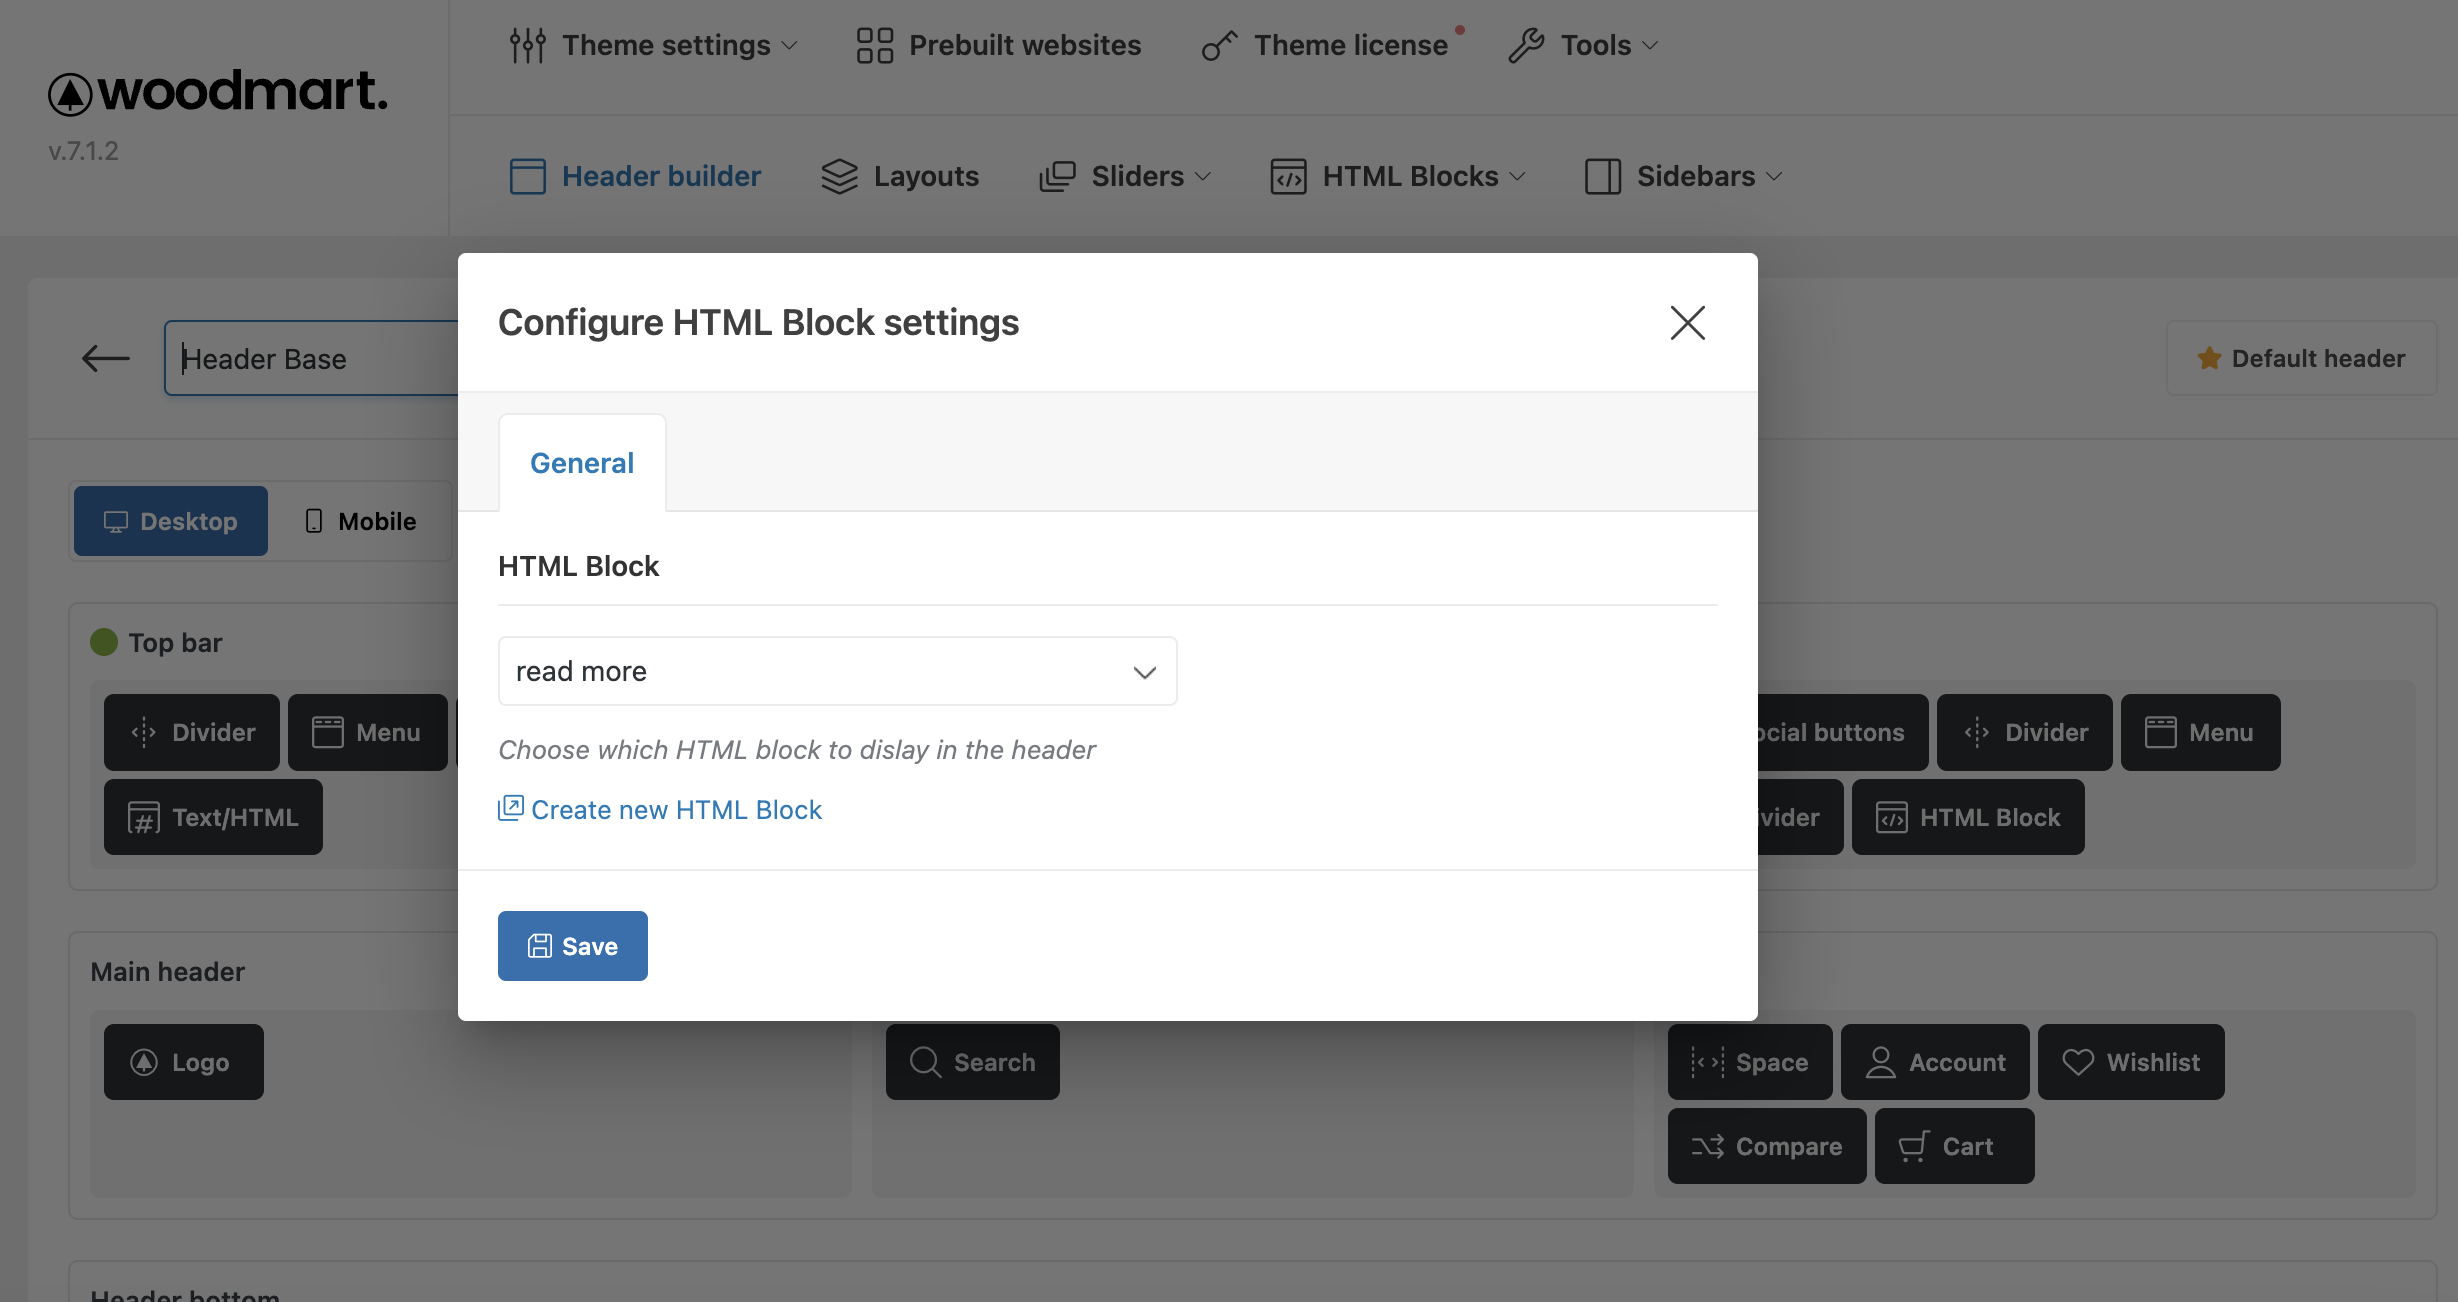Click the Prebuilt websites grid icon
This screenshot has height=1302, width=2458.
tap(874, 45)
